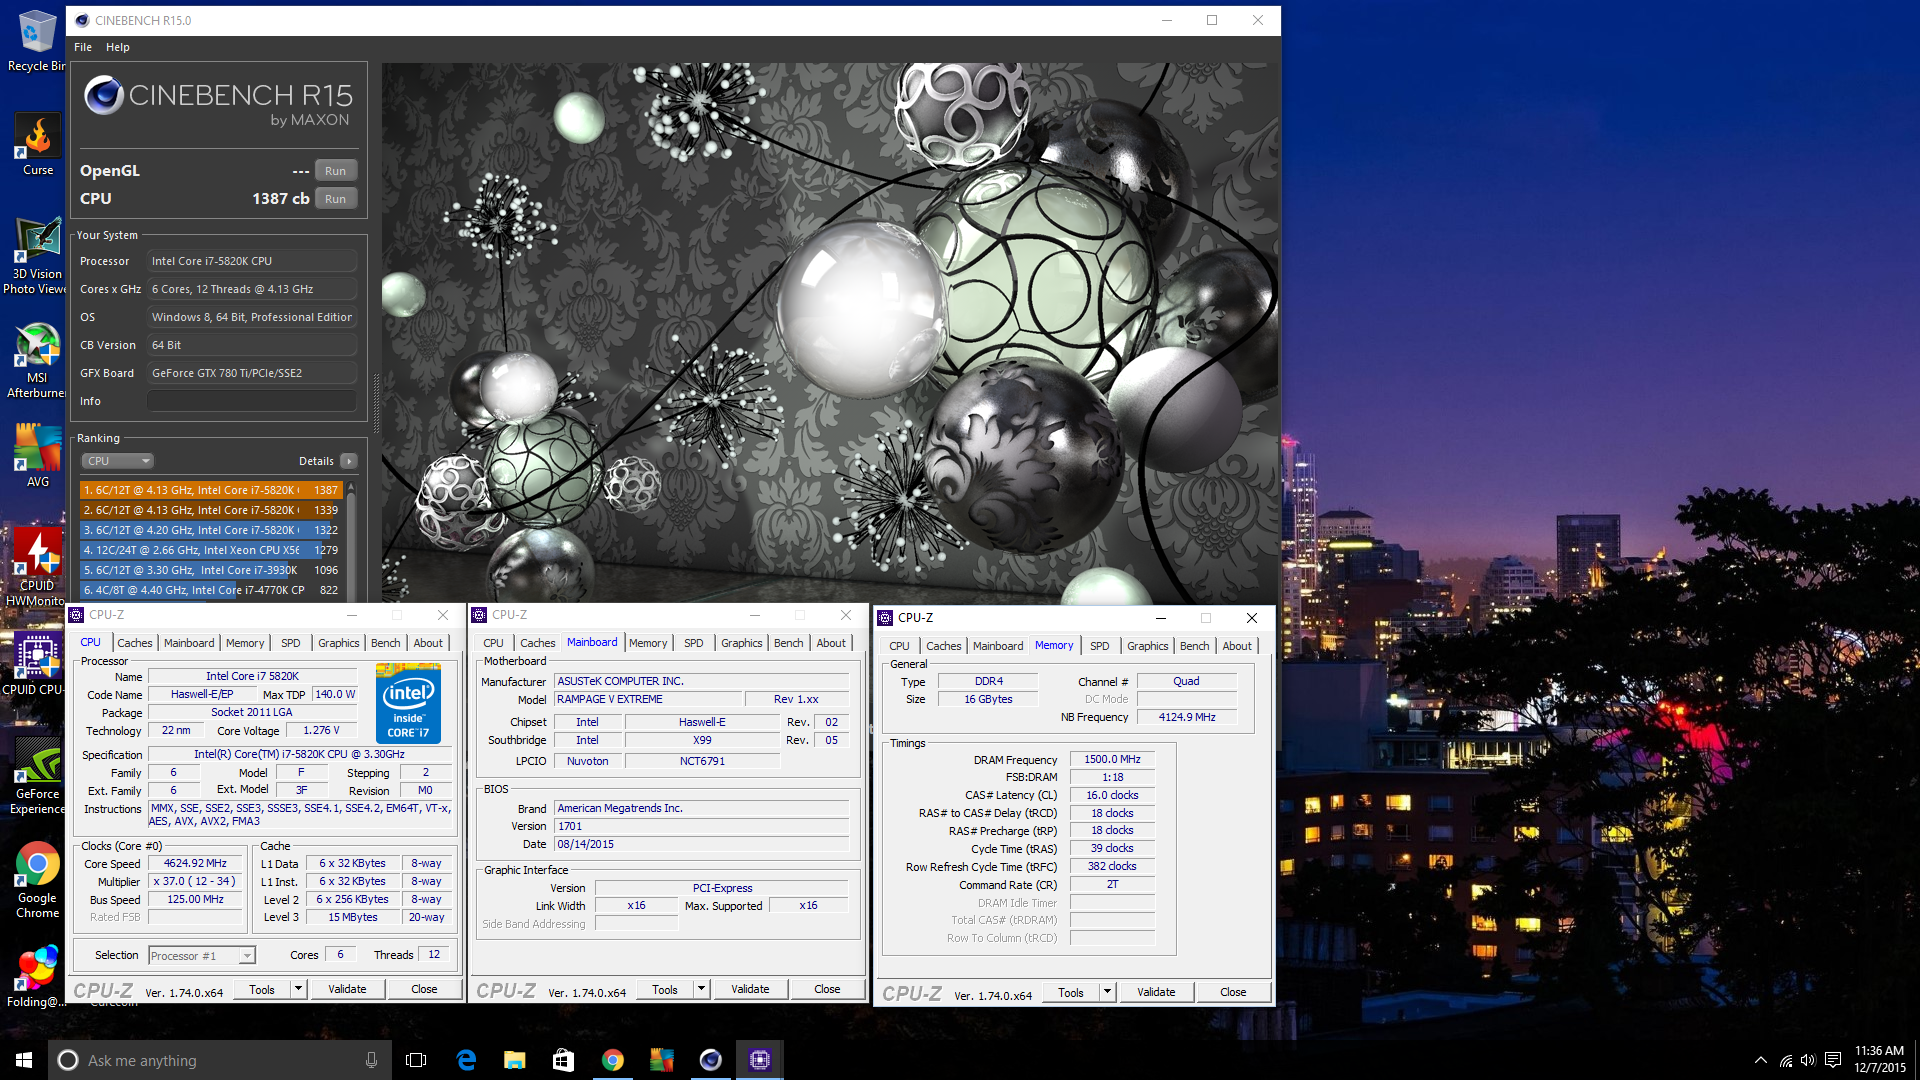Click the Ask me anything search box
Screen dimensions: 1920x1080
point(220,1060)
